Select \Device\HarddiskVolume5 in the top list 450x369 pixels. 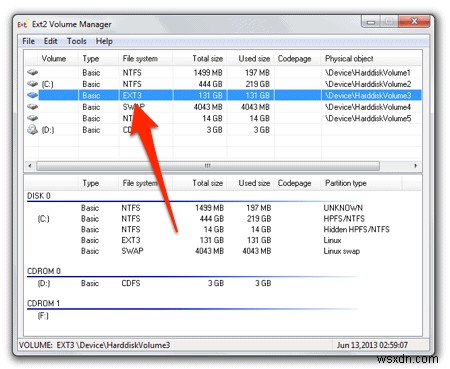(x=368, y=118)
